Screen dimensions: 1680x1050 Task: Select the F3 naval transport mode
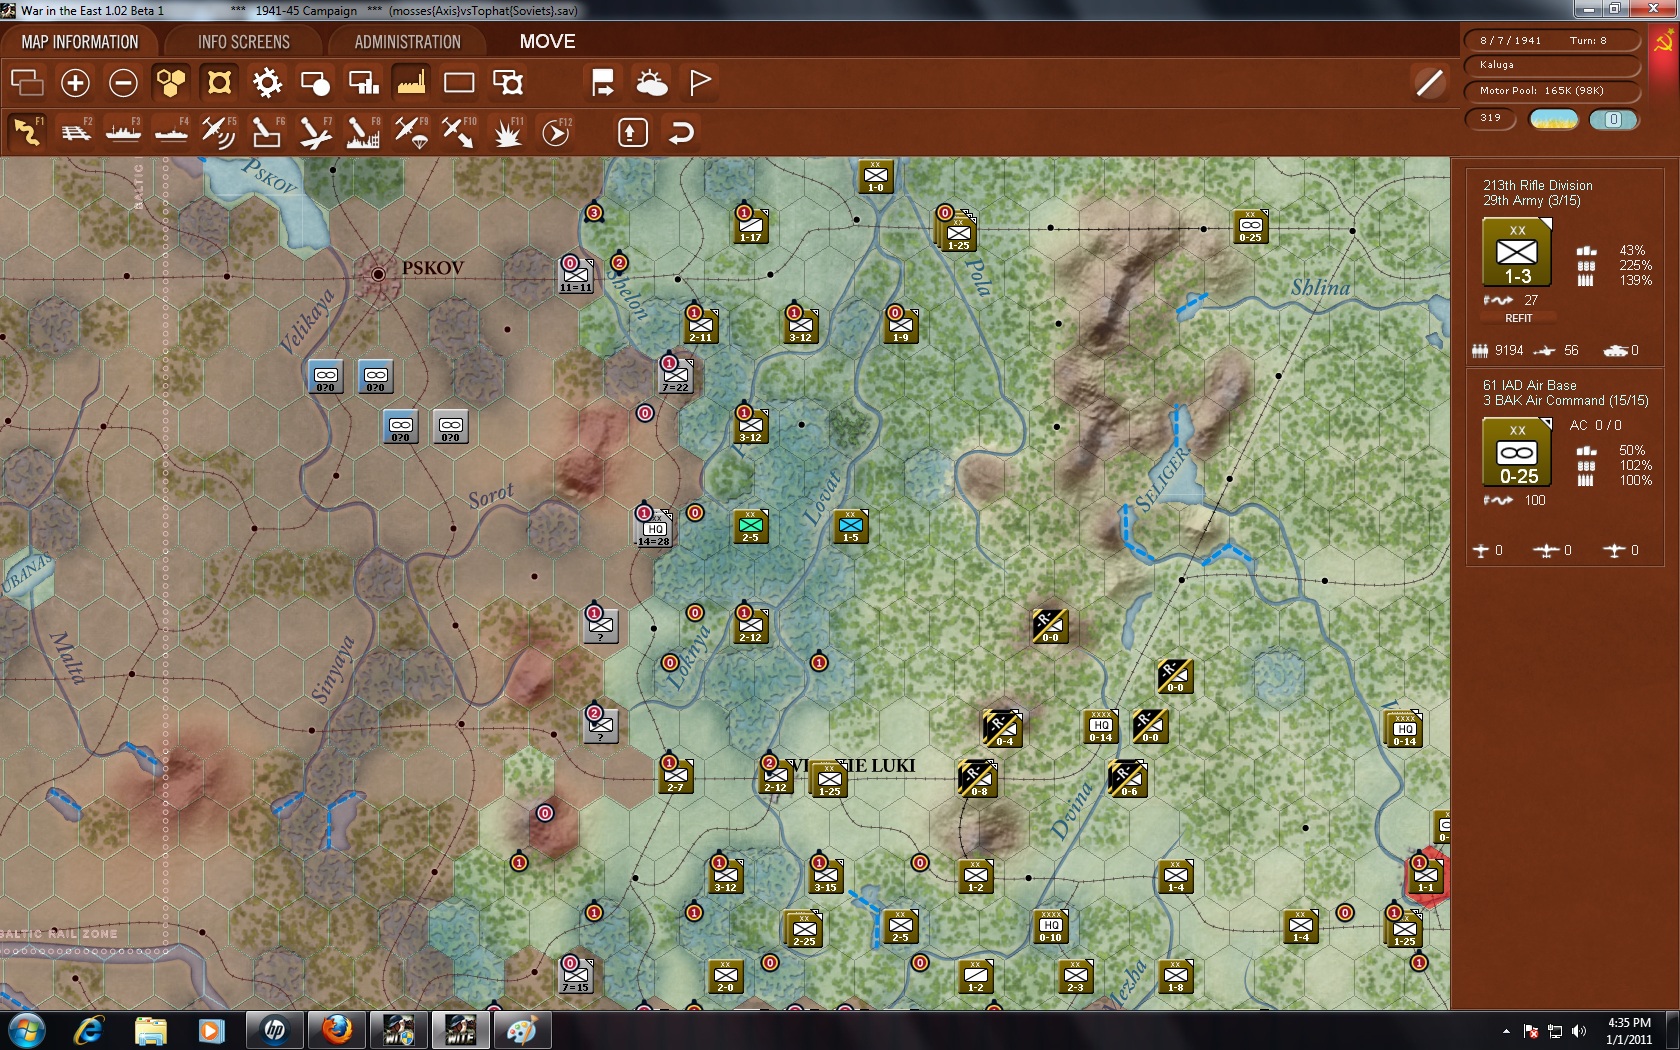[123, 132]
